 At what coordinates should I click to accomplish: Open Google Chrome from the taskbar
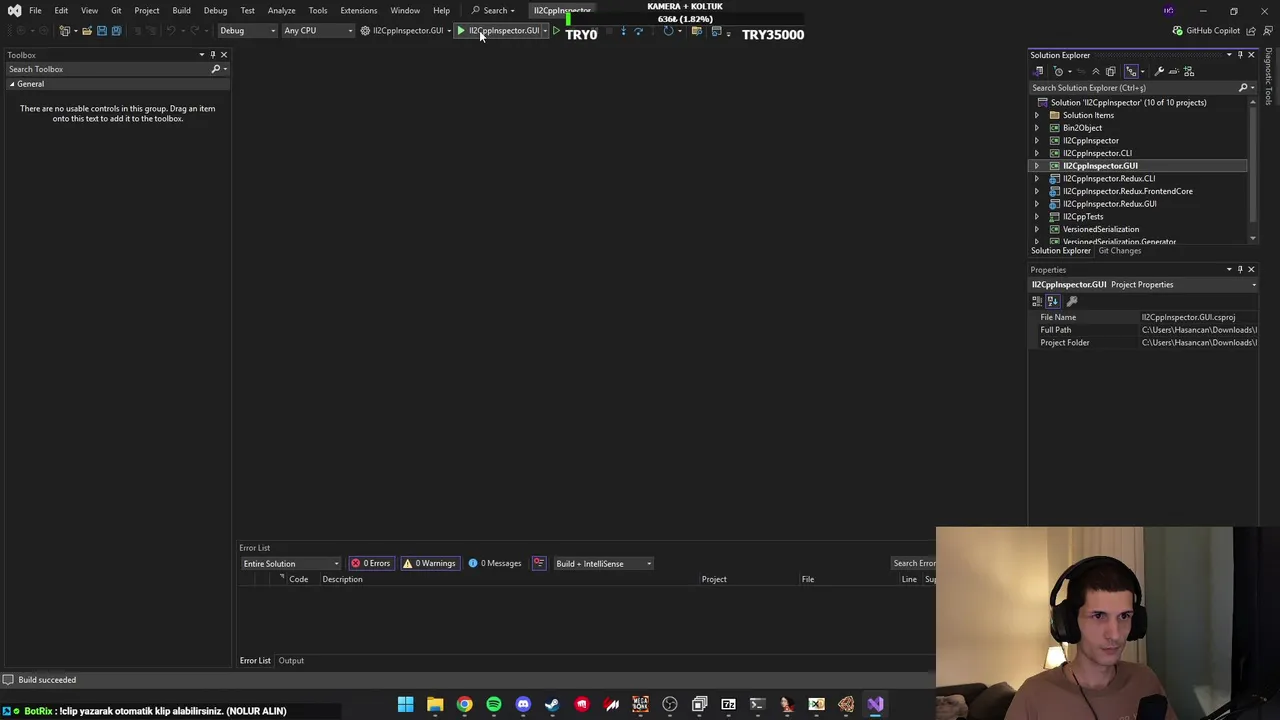click(464, 704)
